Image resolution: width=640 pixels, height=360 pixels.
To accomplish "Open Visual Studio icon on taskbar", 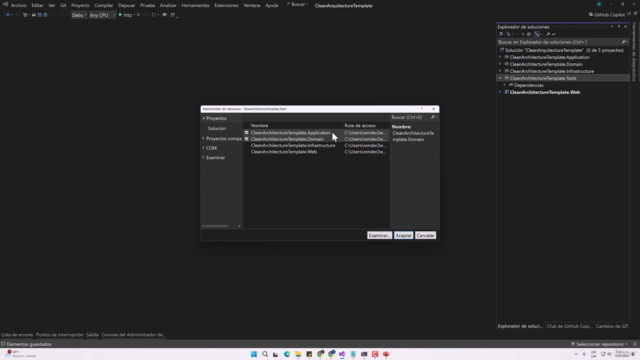I will 342,354.
